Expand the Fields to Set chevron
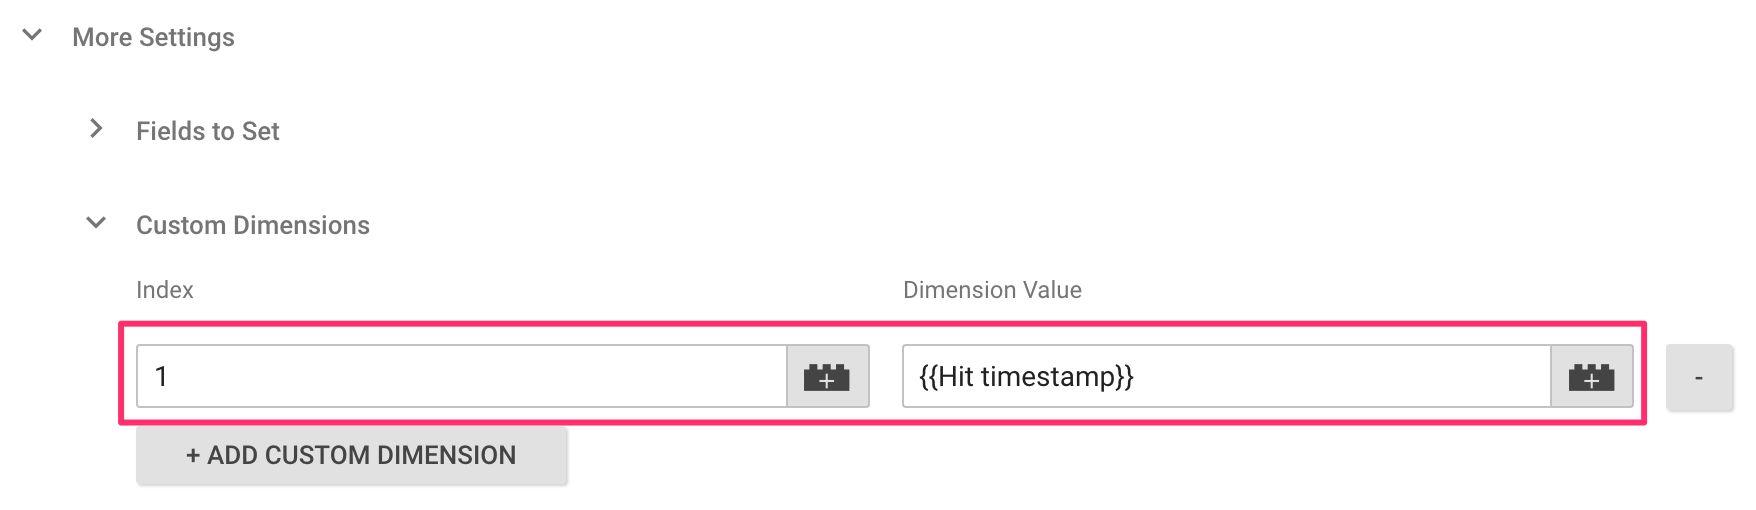 pyautogui.click(x=96, y=128)
